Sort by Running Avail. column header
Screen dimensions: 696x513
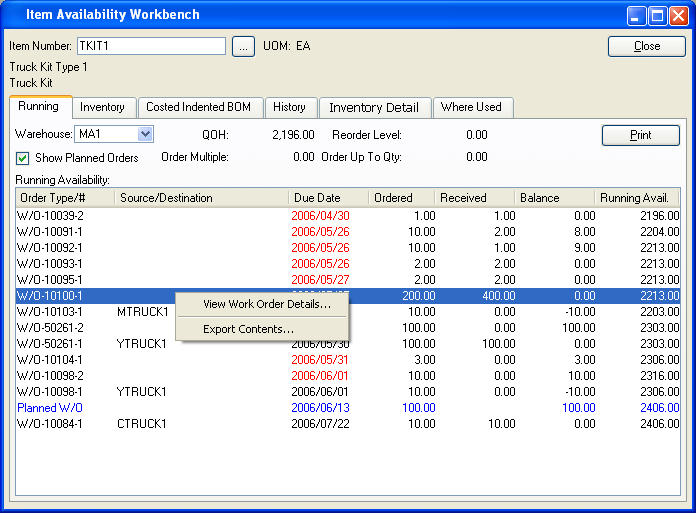636,198
